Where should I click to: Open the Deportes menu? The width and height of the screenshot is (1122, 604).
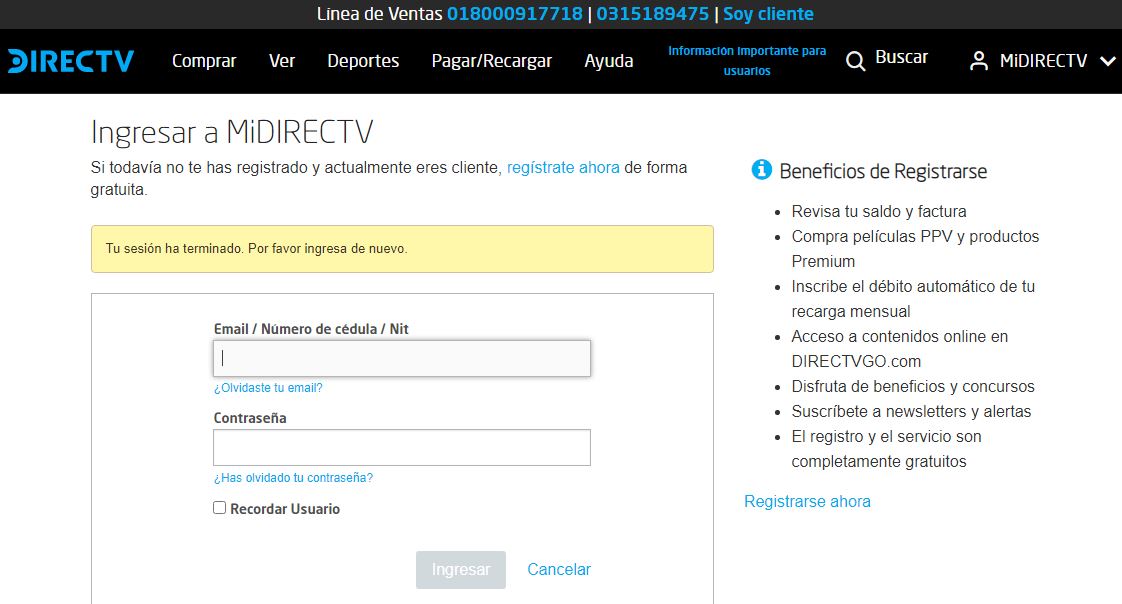[x=363, y=61]
